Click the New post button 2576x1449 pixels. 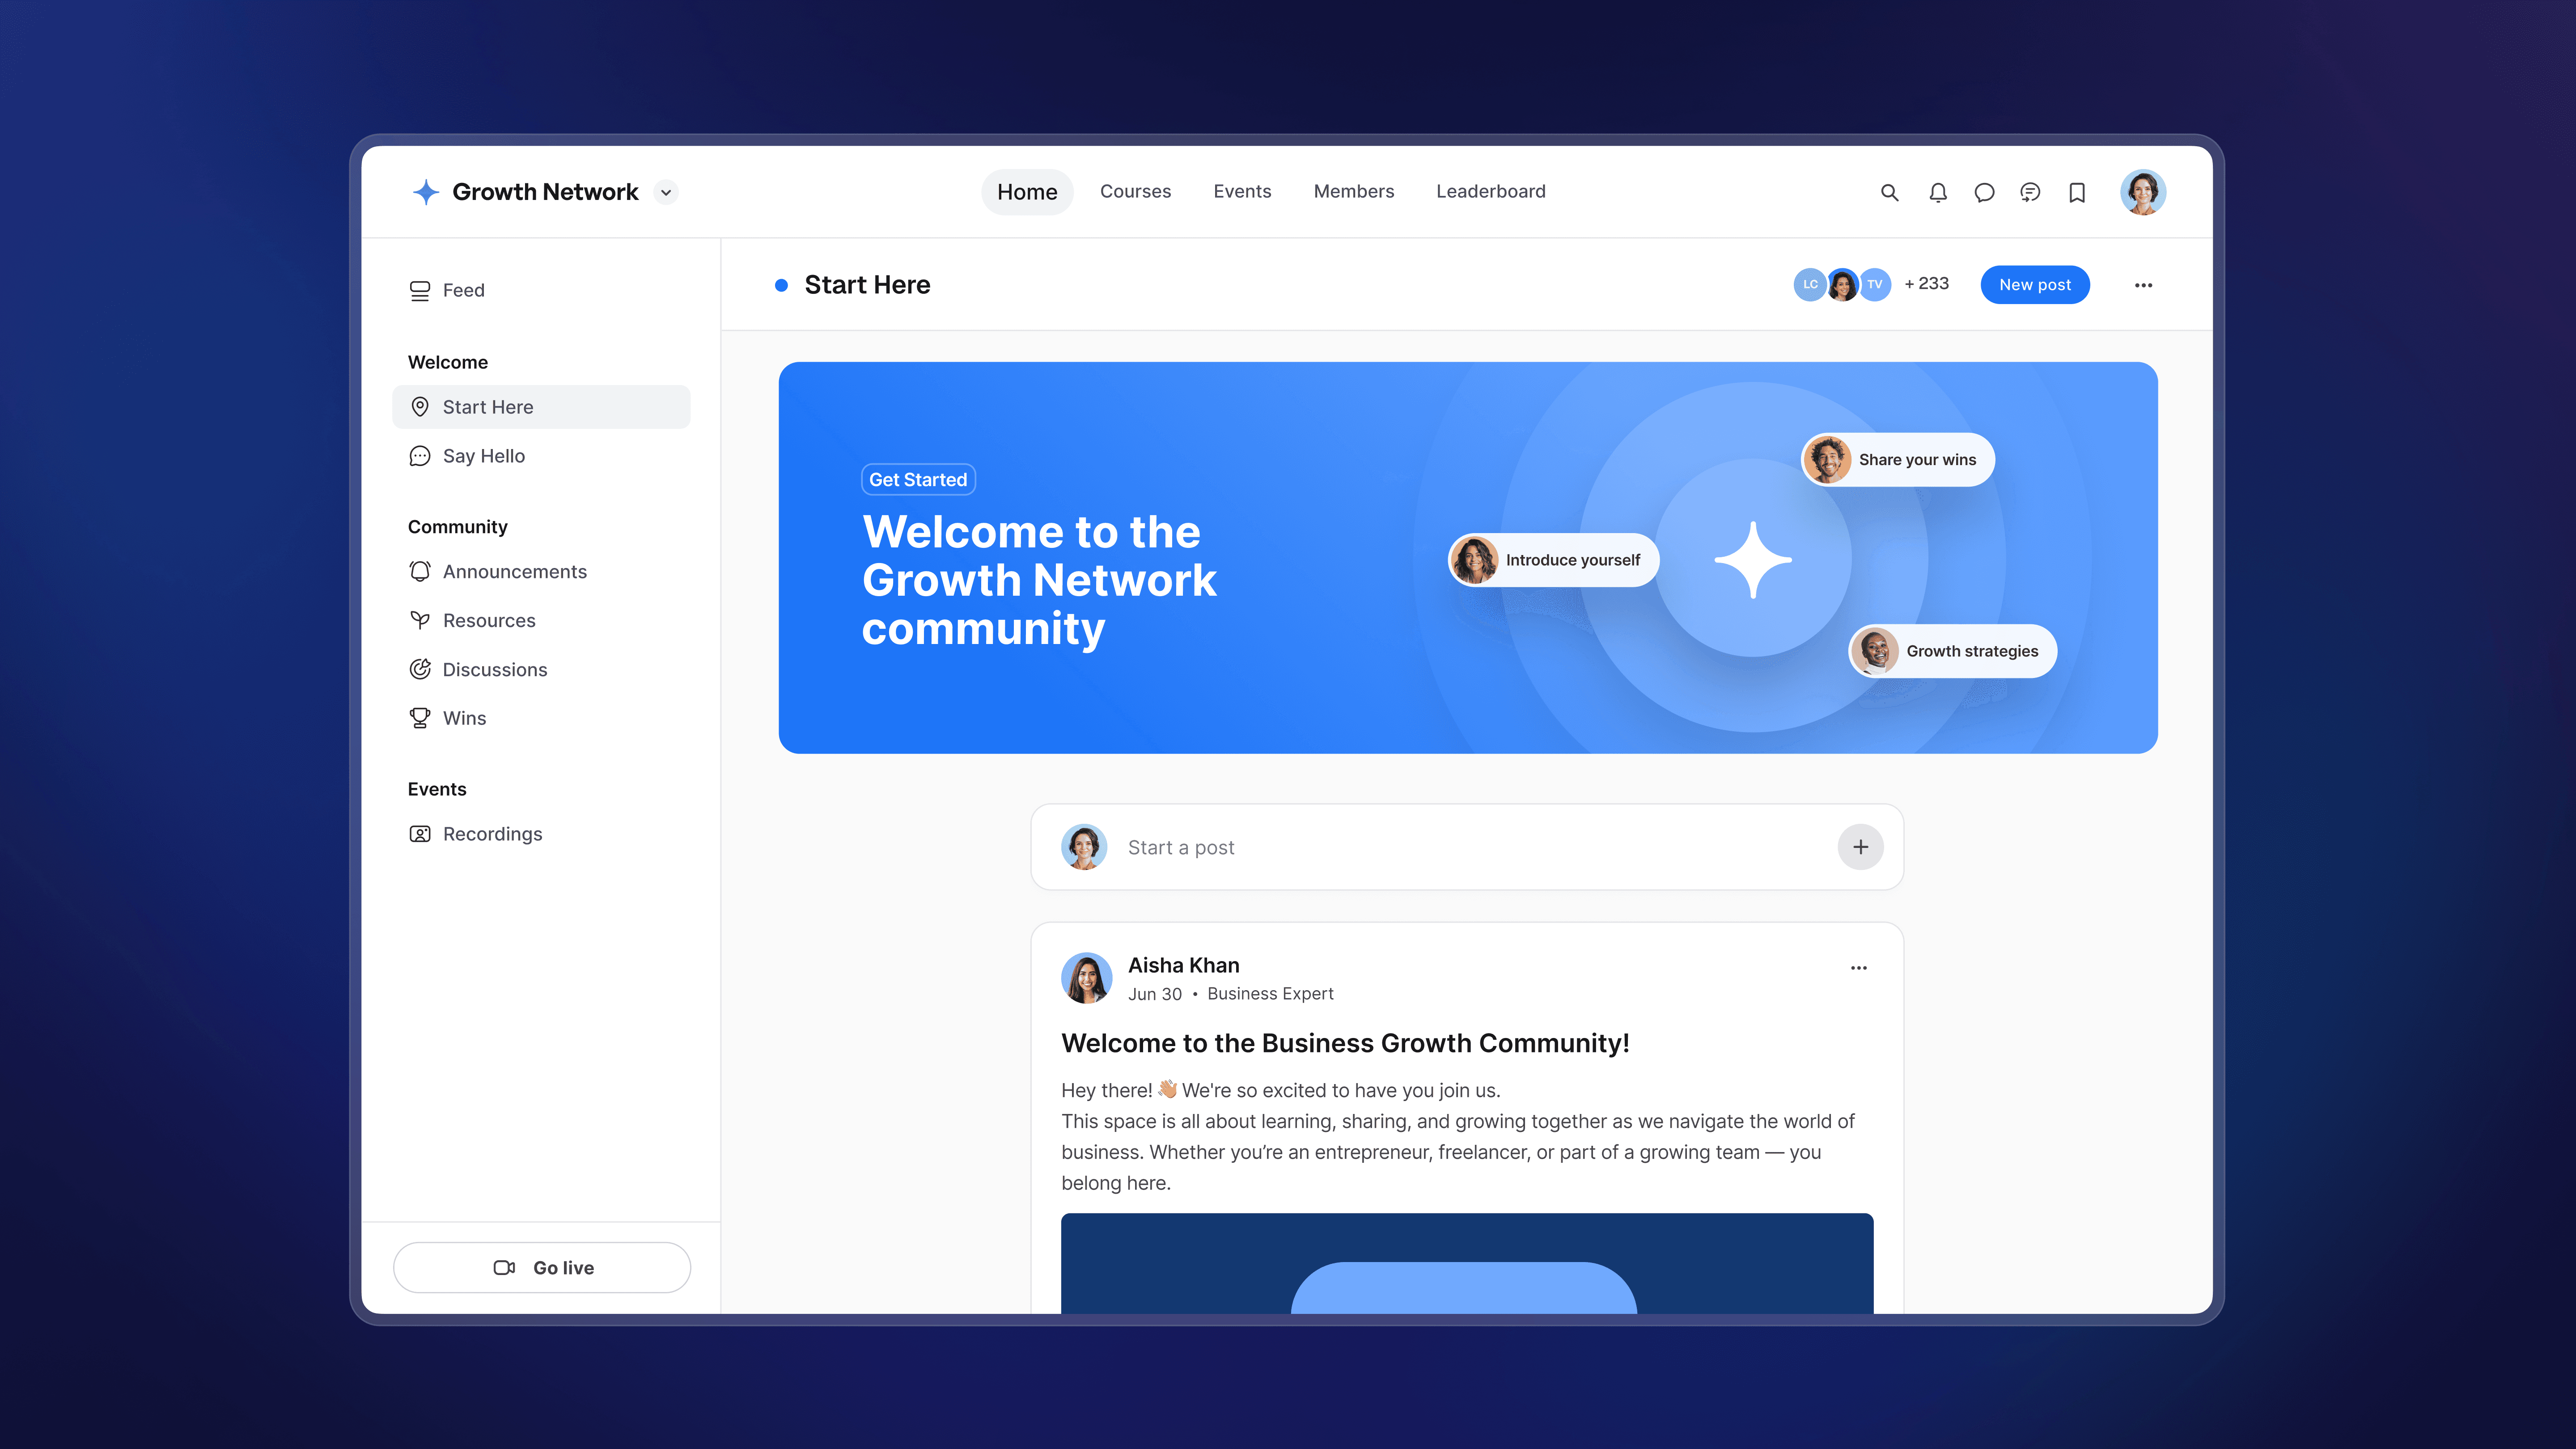[x=2034, y=285]
